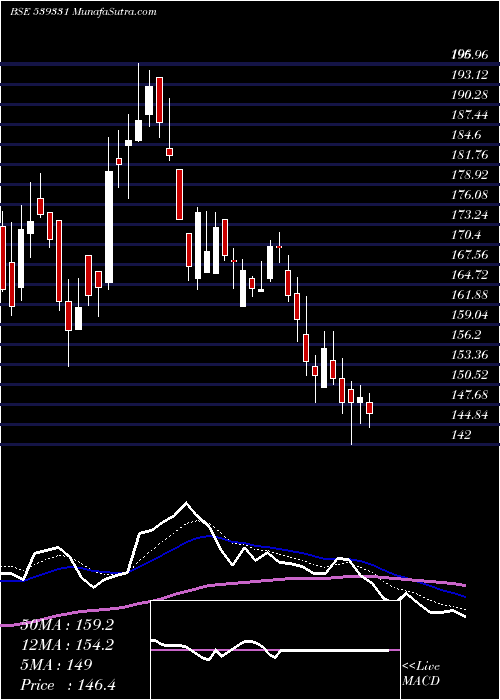Click the 196.96 price axis label
This screenshot has width=500, height=700.
click(x=469, y=55)
